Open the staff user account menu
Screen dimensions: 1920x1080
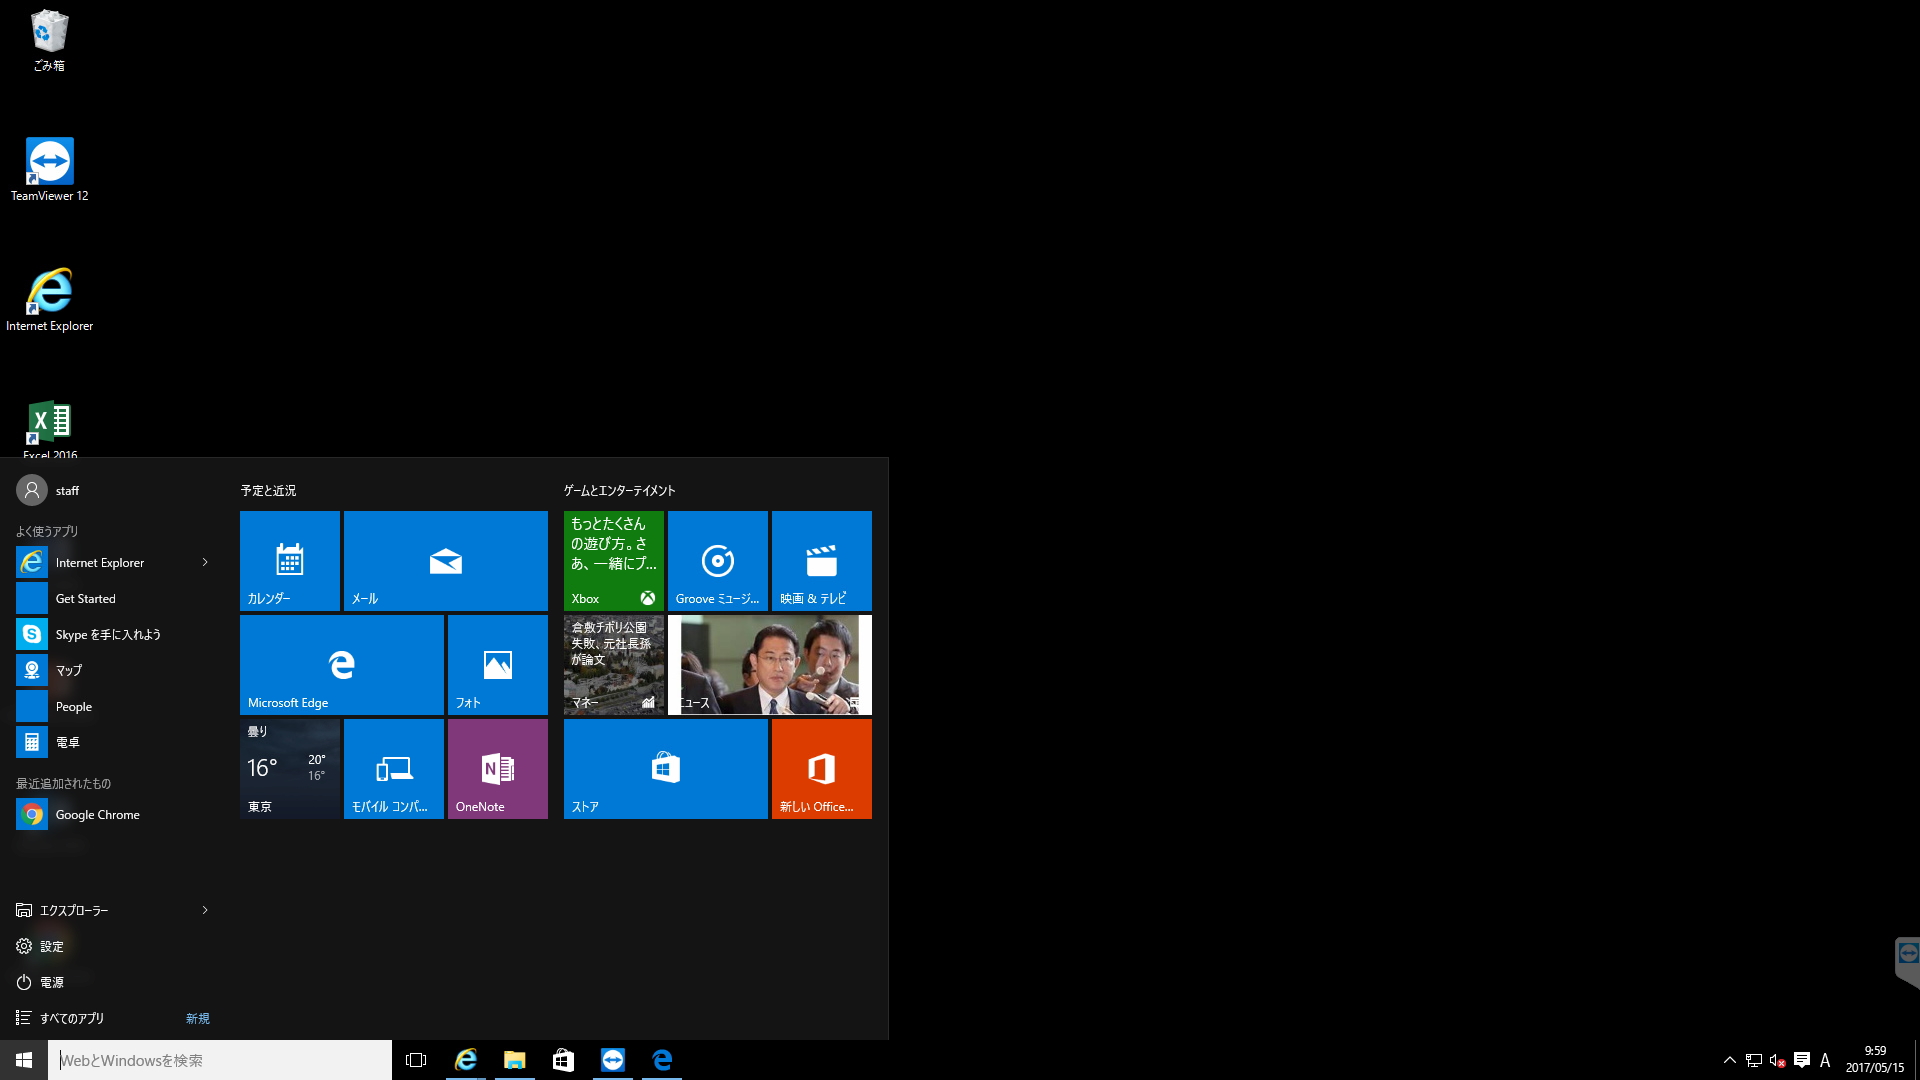(48, 490)
